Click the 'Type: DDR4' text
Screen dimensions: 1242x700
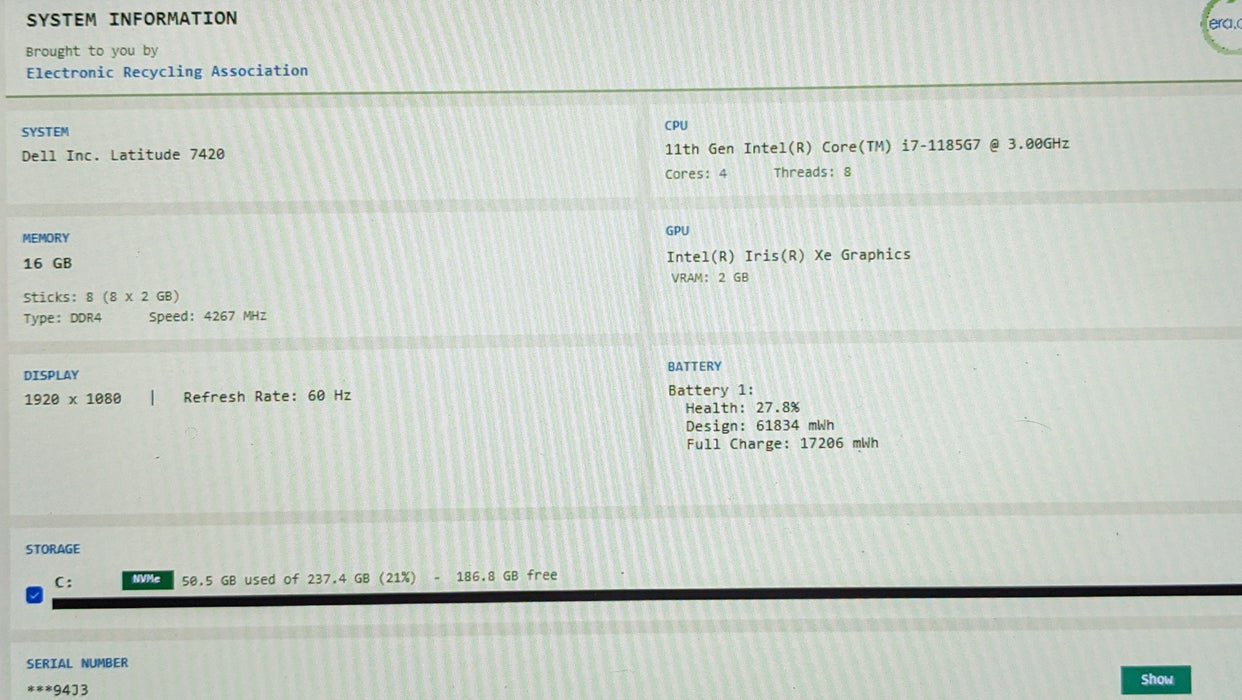click(62, 318)
